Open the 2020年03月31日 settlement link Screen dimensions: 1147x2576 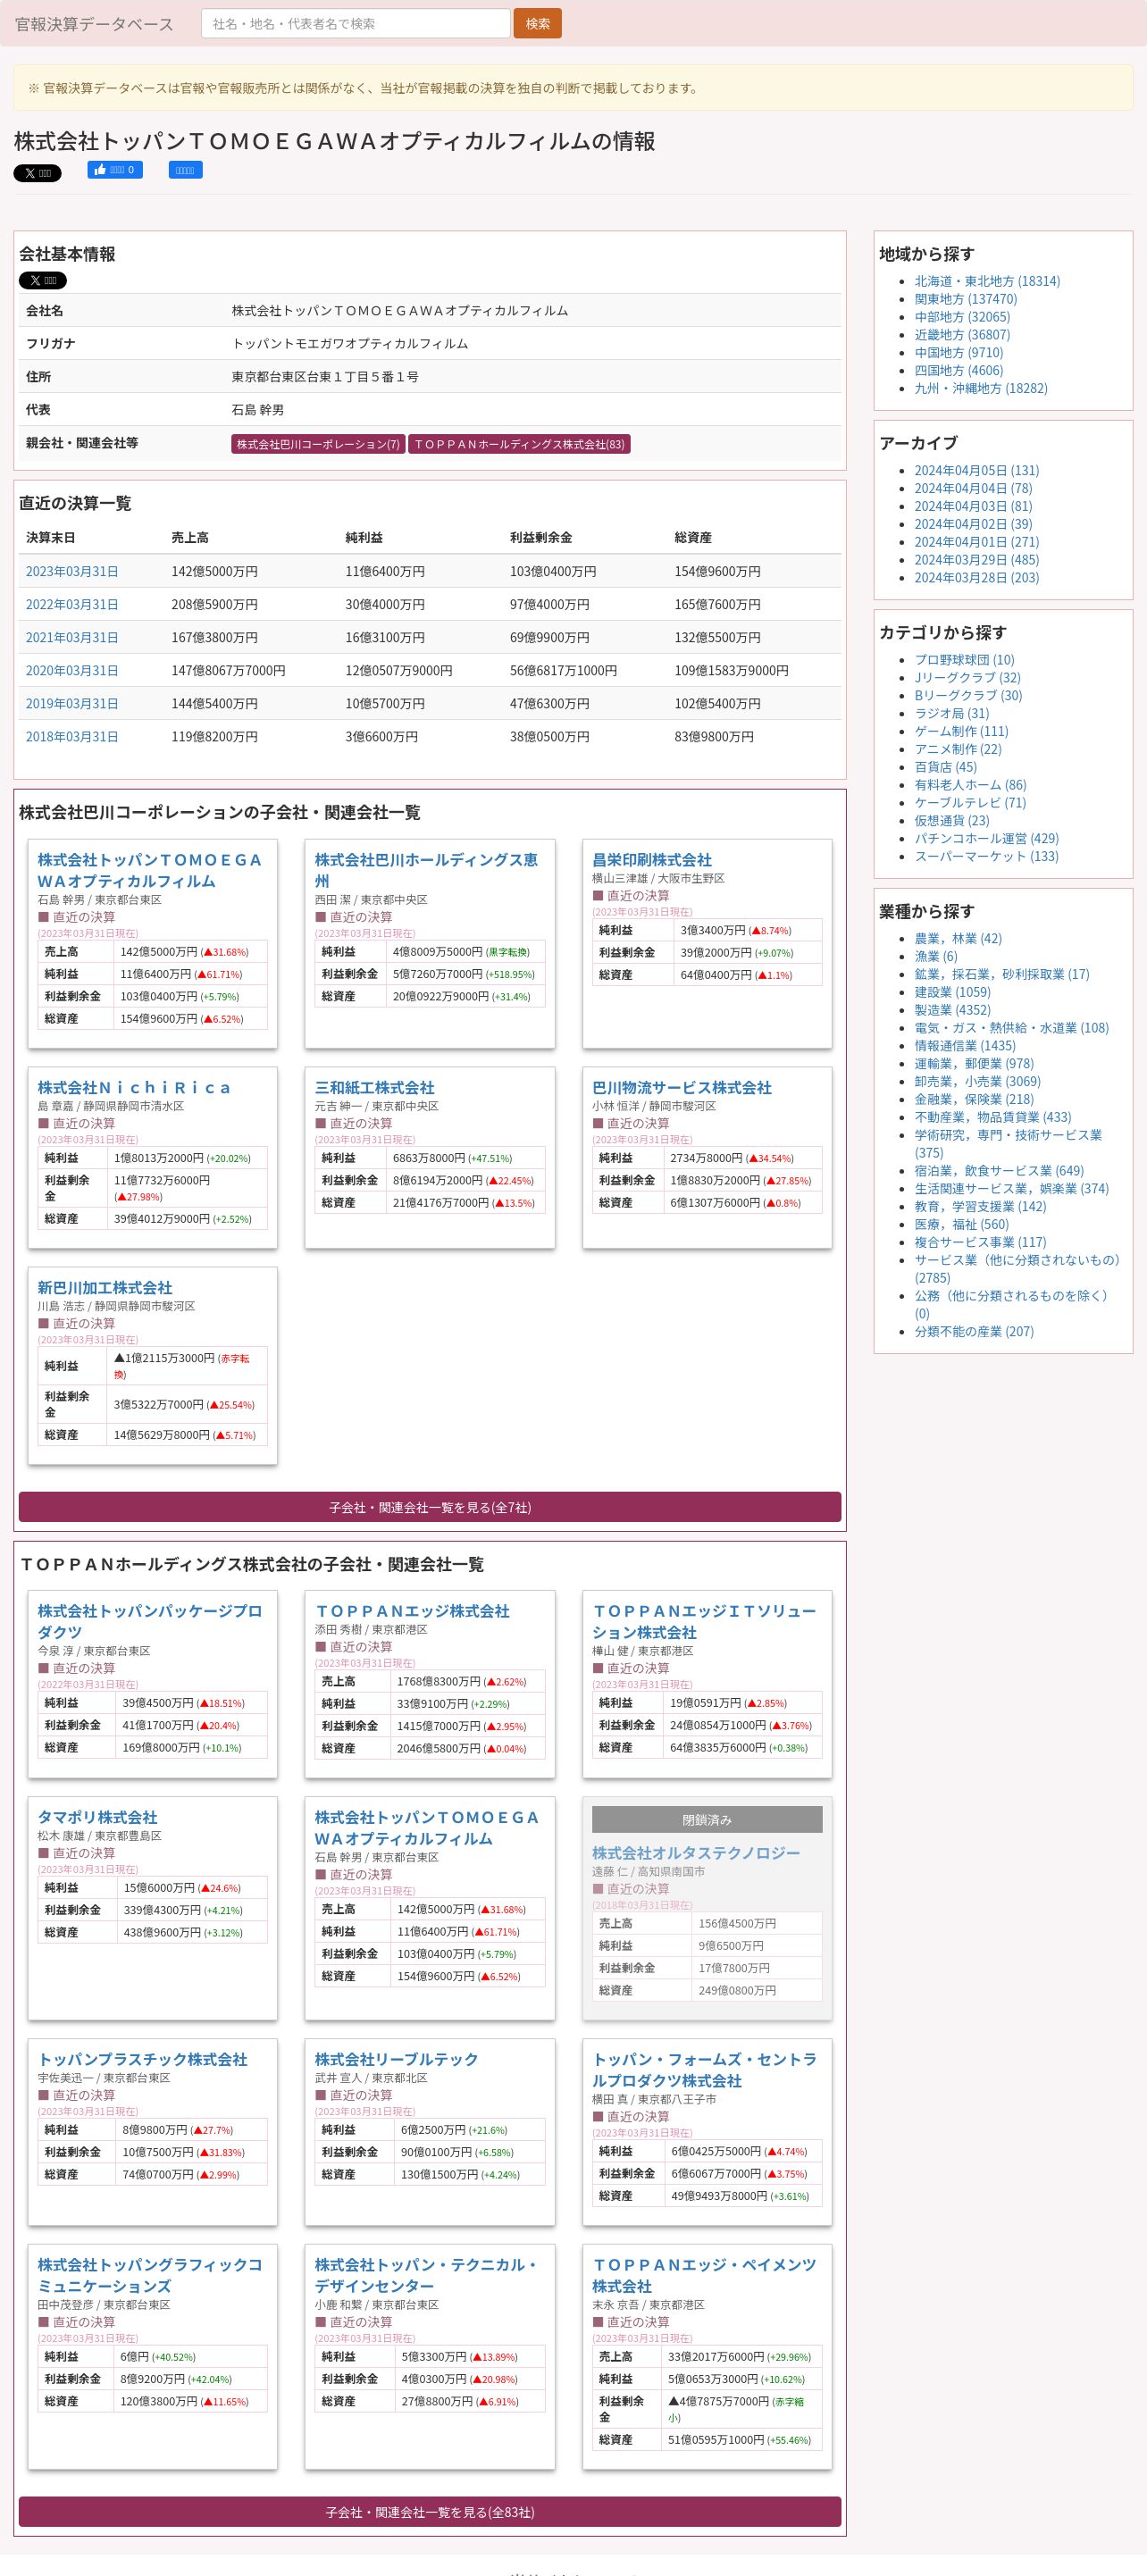click(72, 670)
